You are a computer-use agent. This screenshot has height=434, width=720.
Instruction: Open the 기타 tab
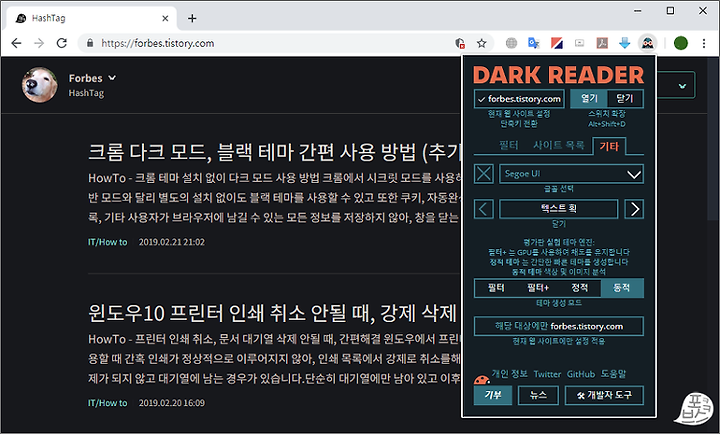(609, 146)
